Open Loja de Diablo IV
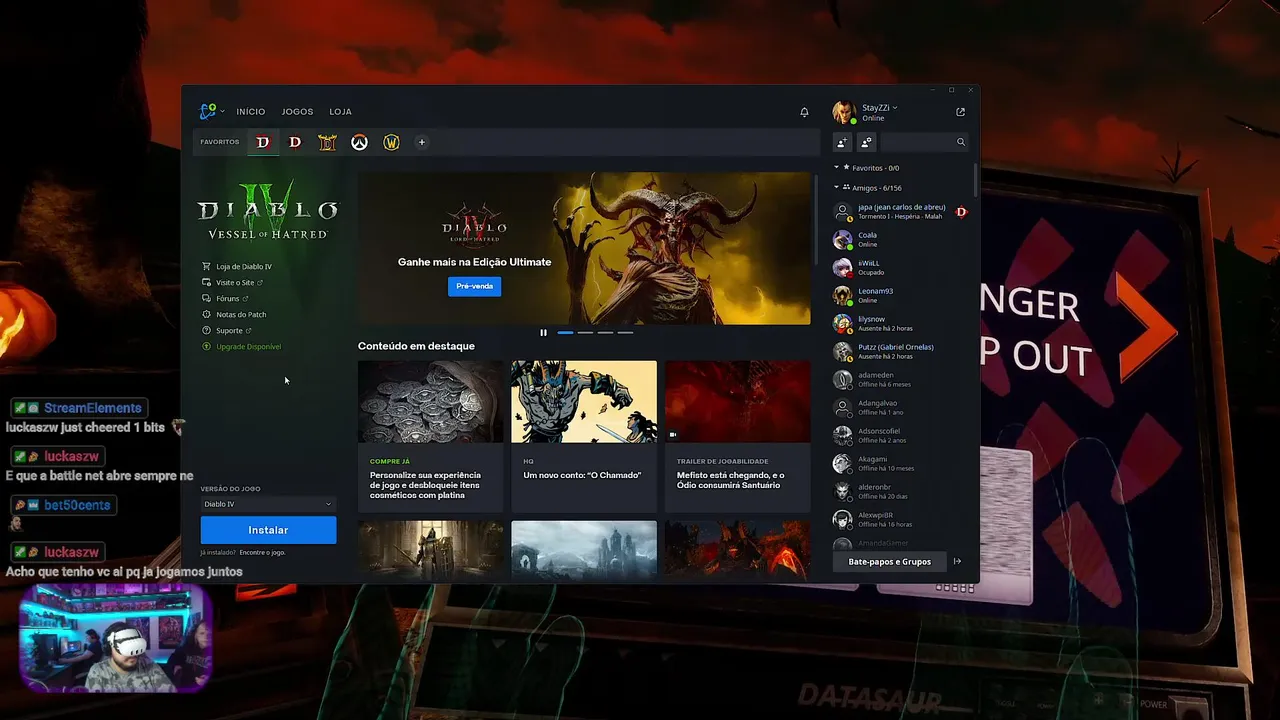The height and width of the screenshot is (720, 1280). coord(237,266)
